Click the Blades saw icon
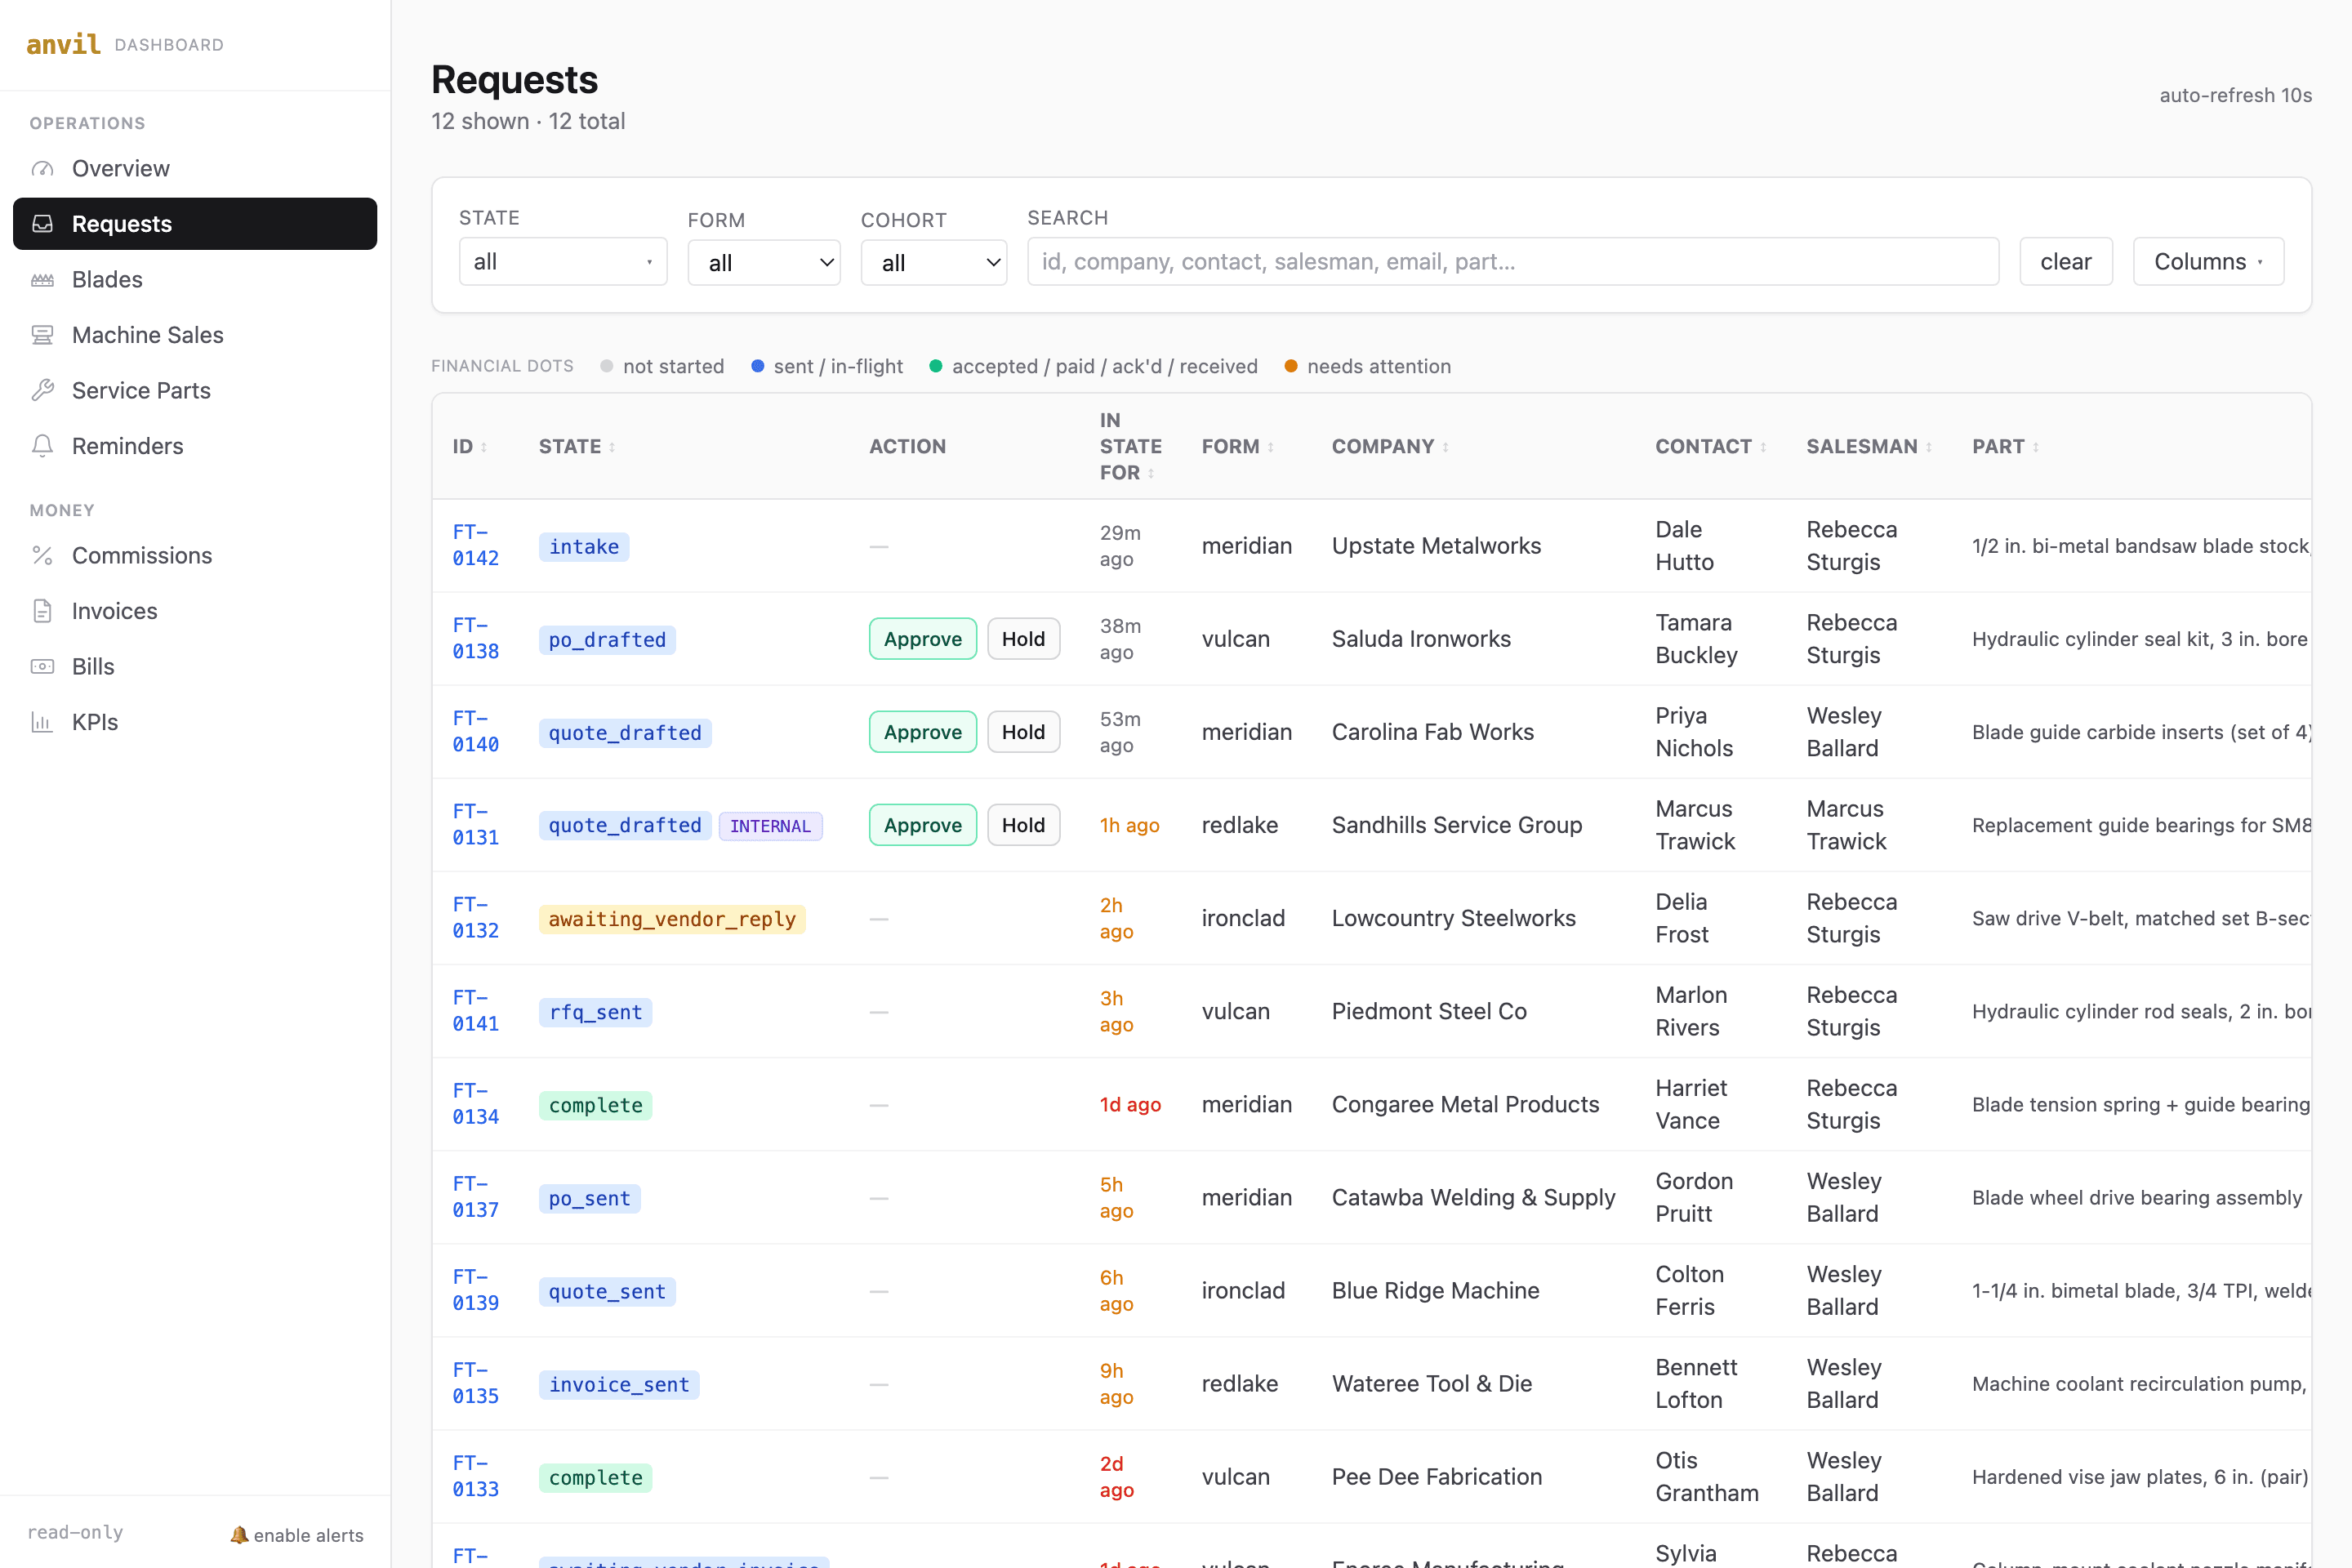Screen dimensions: 2352x1568 pos(42,279)
